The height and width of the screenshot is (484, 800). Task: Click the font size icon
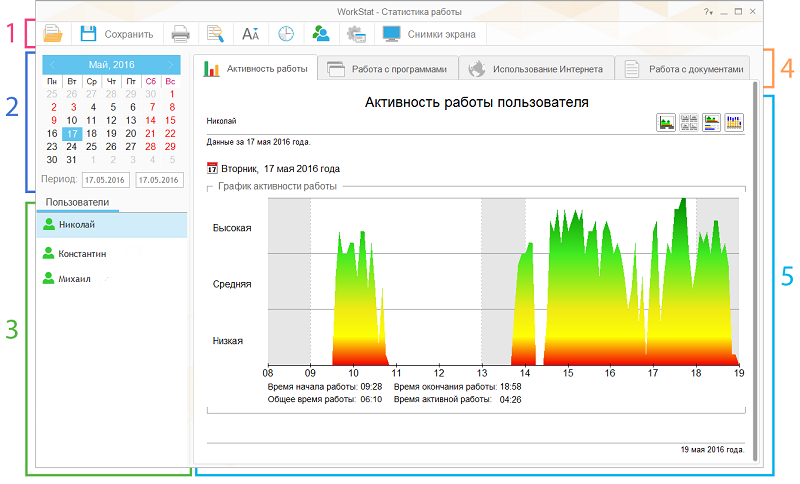pos(250,34)
